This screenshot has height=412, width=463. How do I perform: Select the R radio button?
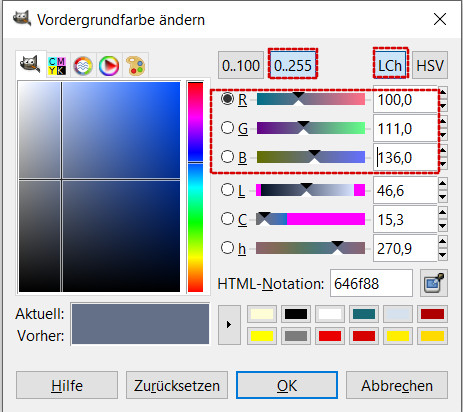(227, 99)
